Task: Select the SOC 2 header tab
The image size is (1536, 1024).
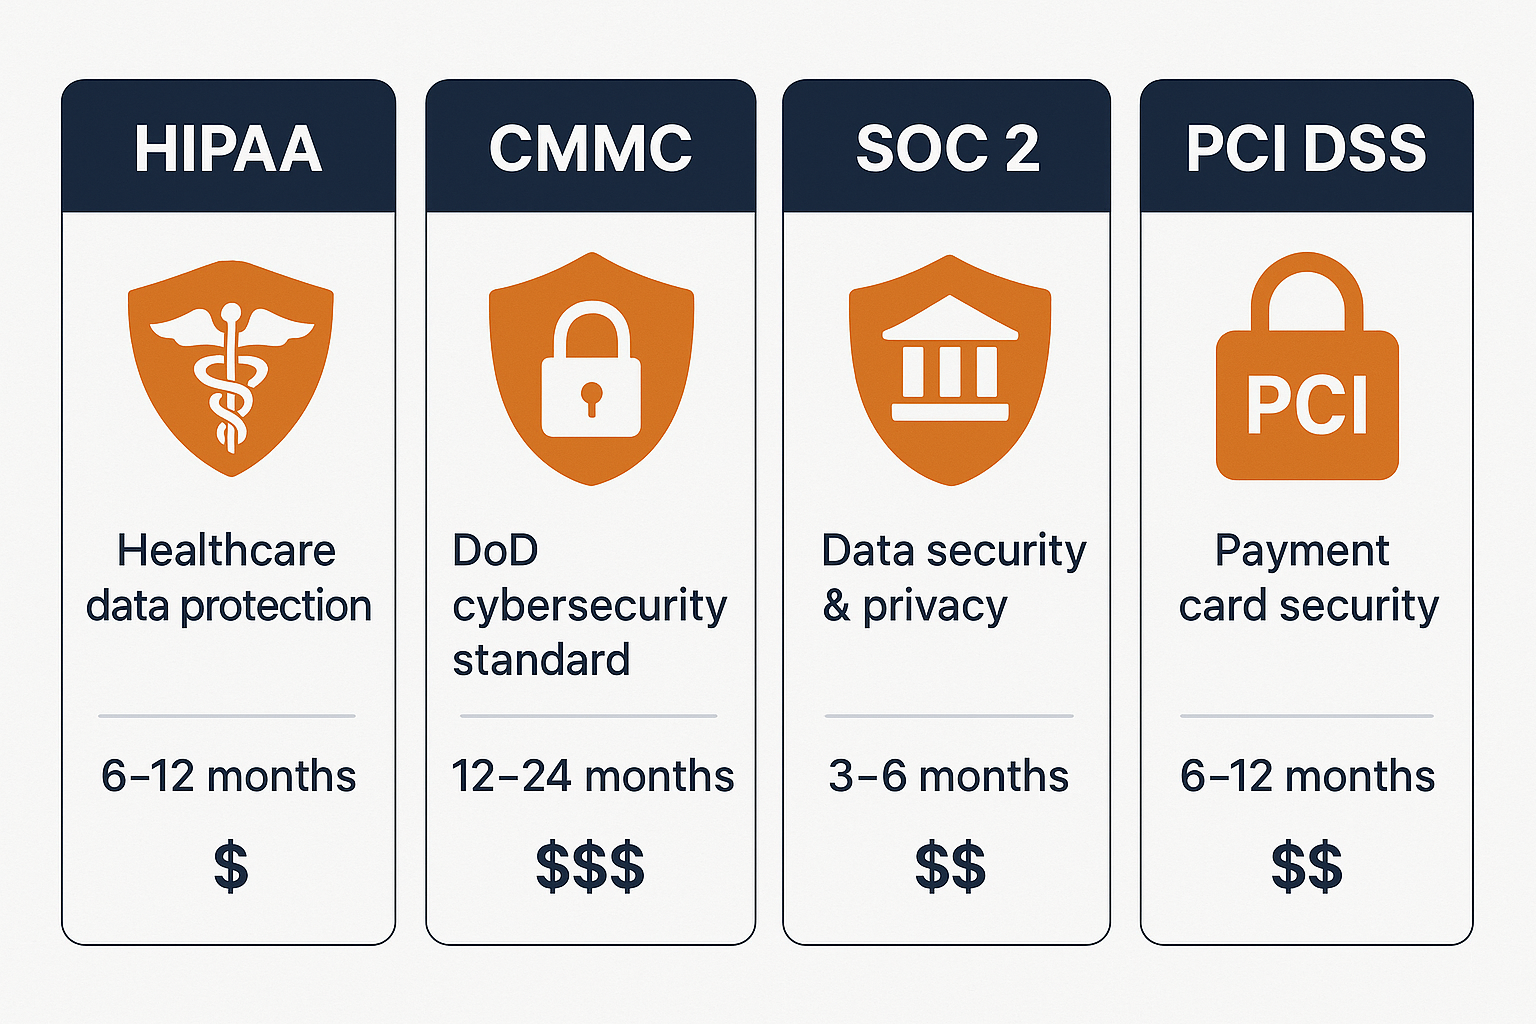Action: click(x=947, y=148)
